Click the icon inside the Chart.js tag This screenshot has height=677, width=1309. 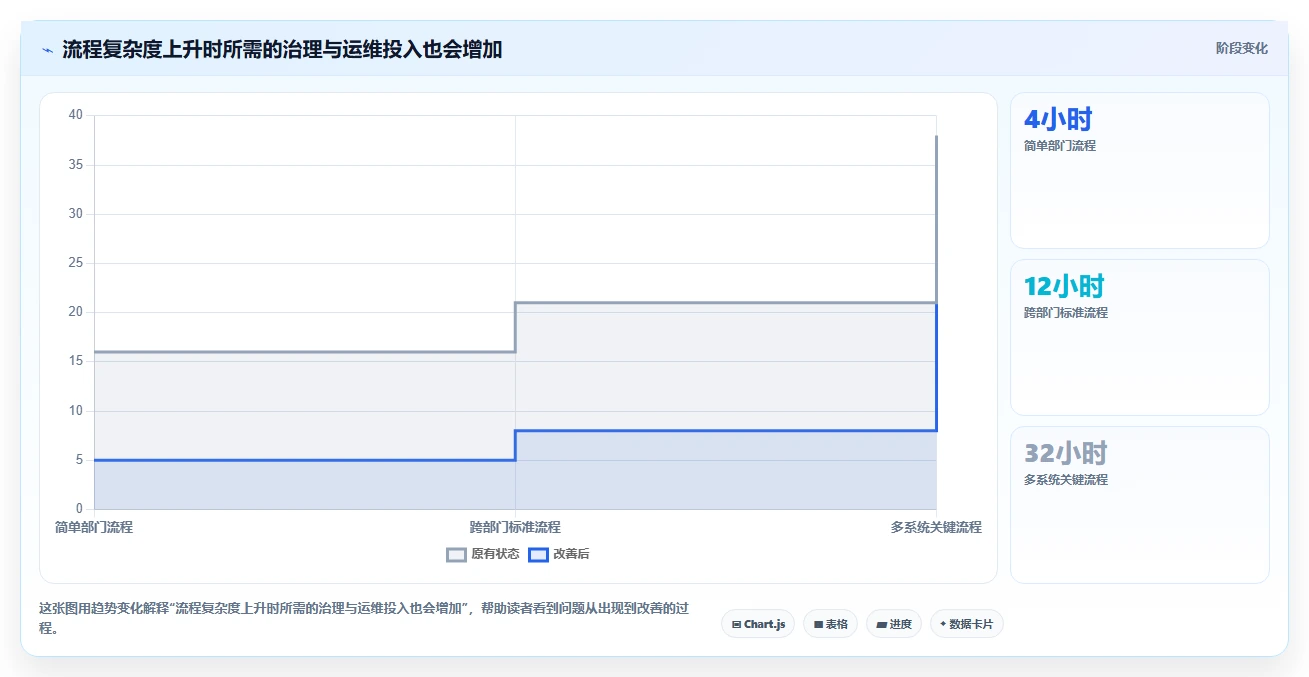(736, 624)
